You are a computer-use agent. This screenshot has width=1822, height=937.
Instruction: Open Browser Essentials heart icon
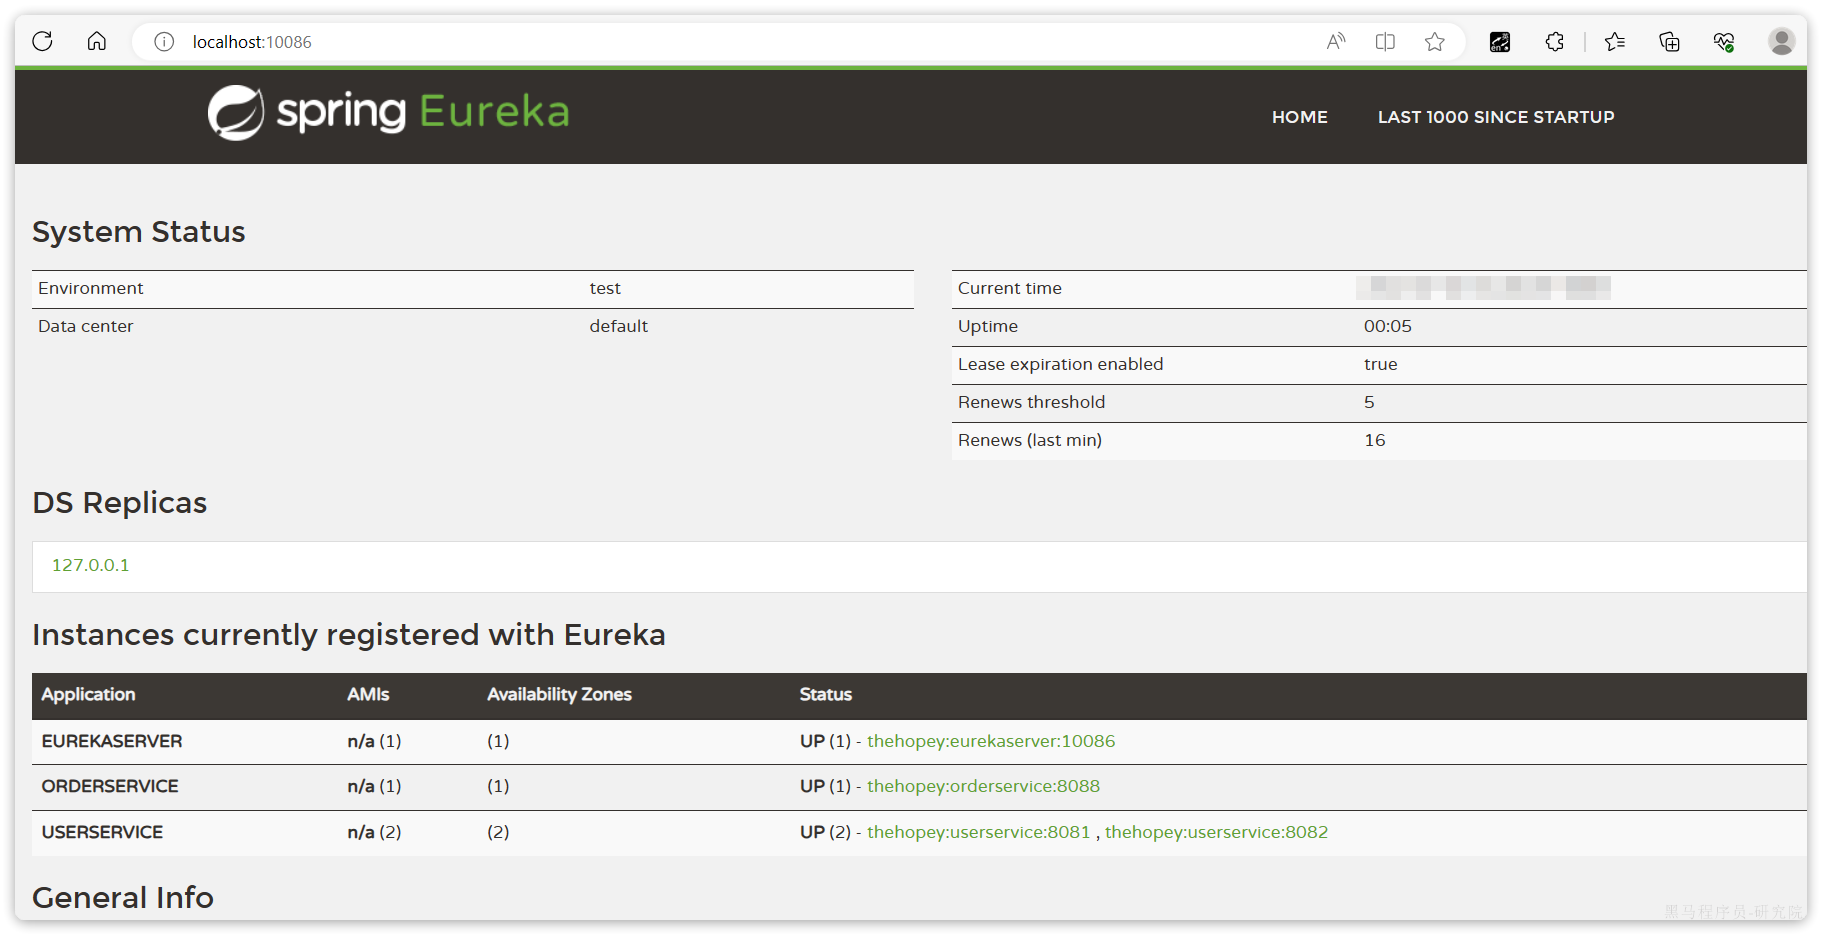pyautogui.click(x=1723, y=42)
